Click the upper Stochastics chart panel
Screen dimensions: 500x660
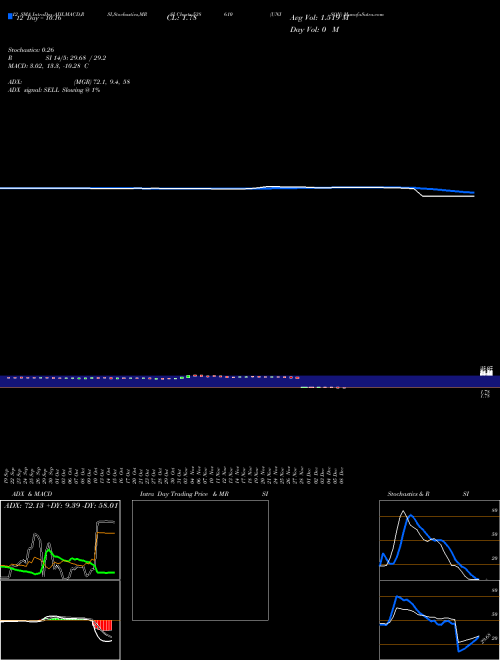(x=439, y=540)
